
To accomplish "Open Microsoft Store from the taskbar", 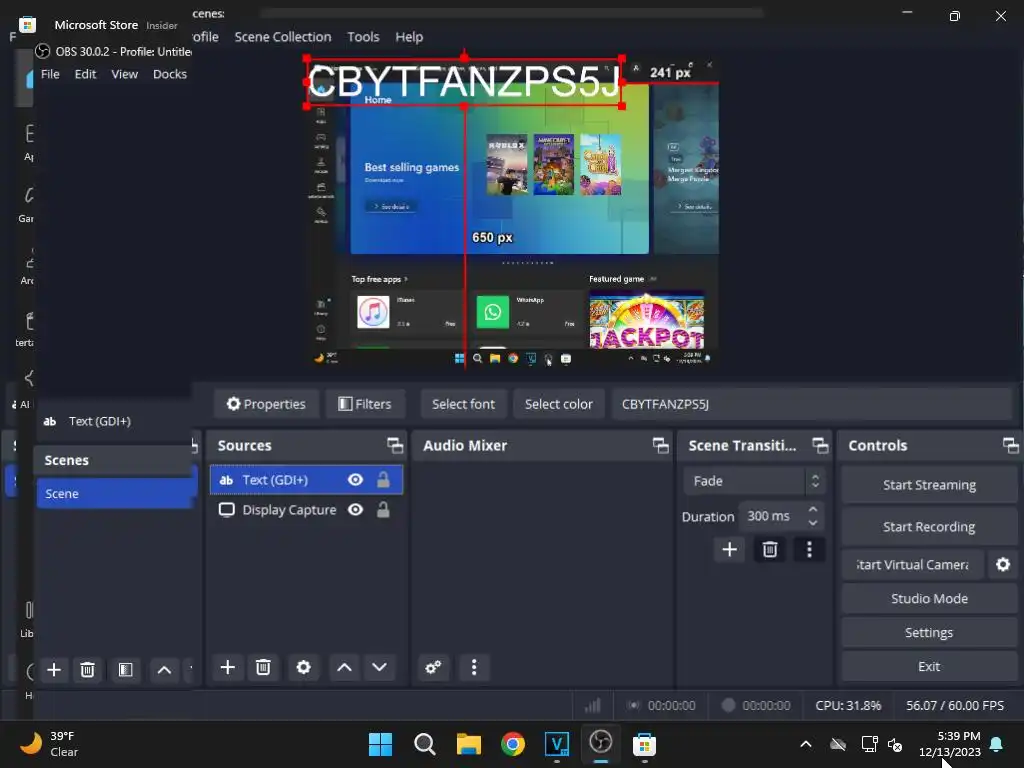I will (x=644, y=744).
